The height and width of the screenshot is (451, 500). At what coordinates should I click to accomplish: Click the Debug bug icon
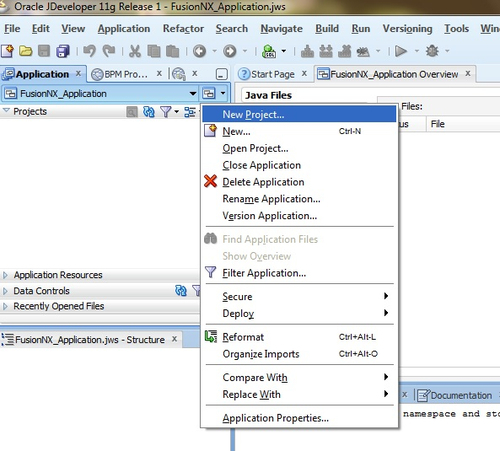click(x=432, y=51)
